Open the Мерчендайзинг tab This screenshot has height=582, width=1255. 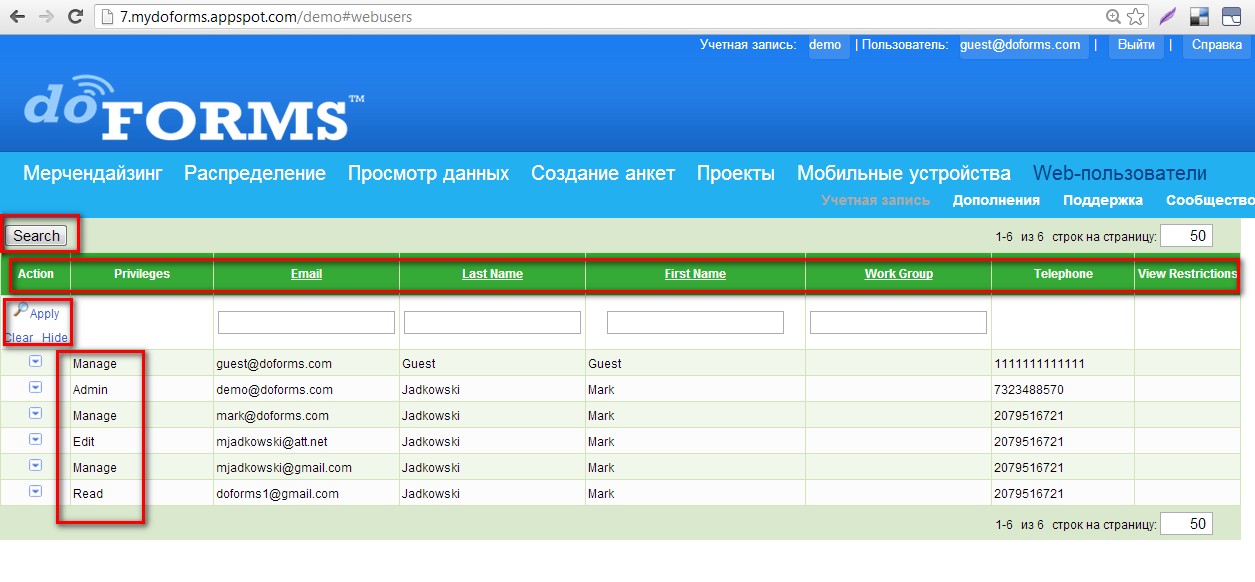(x=93, y=173)
